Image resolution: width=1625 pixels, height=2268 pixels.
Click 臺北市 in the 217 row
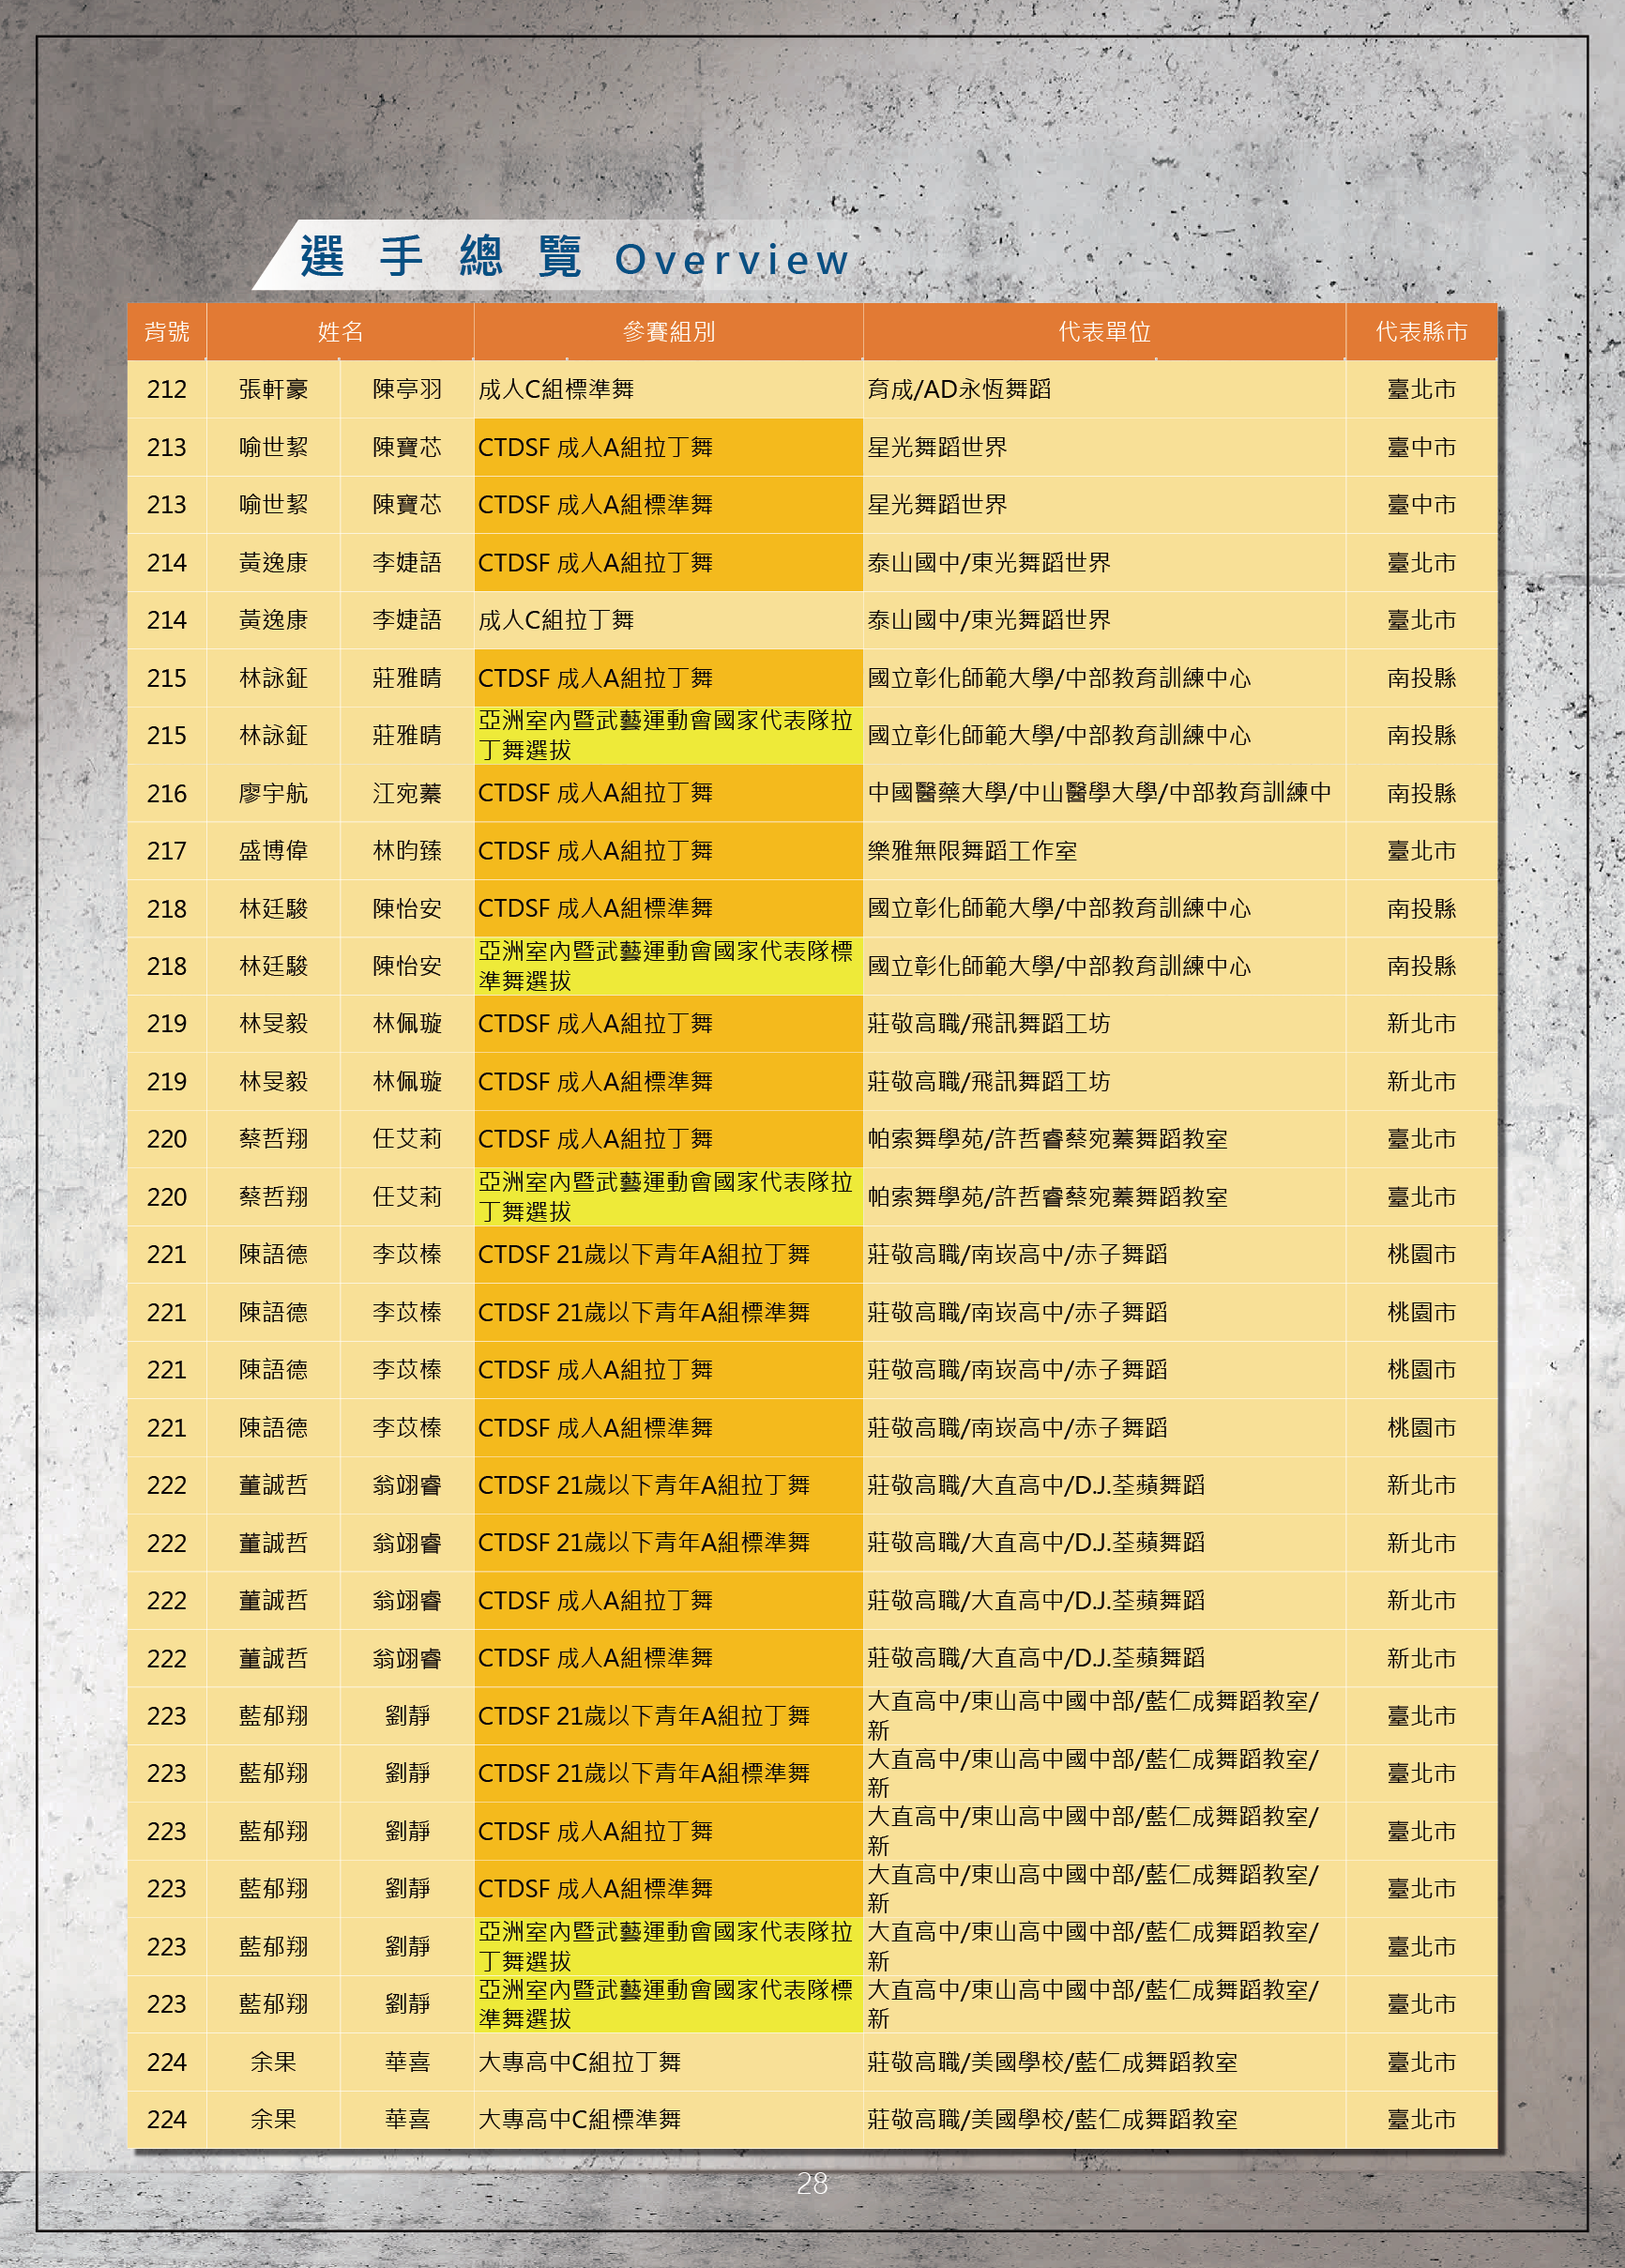[1421, 851]
